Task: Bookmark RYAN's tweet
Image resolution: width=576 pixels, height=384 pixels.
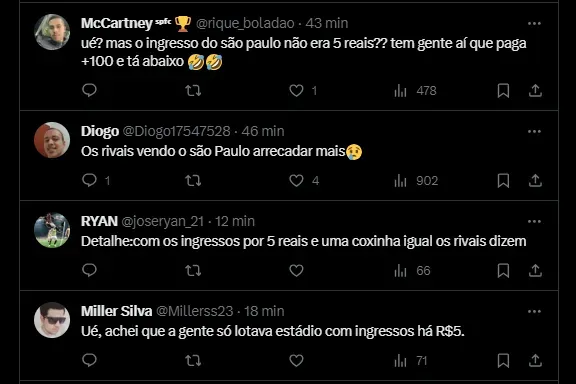Action: click(503, 271)
